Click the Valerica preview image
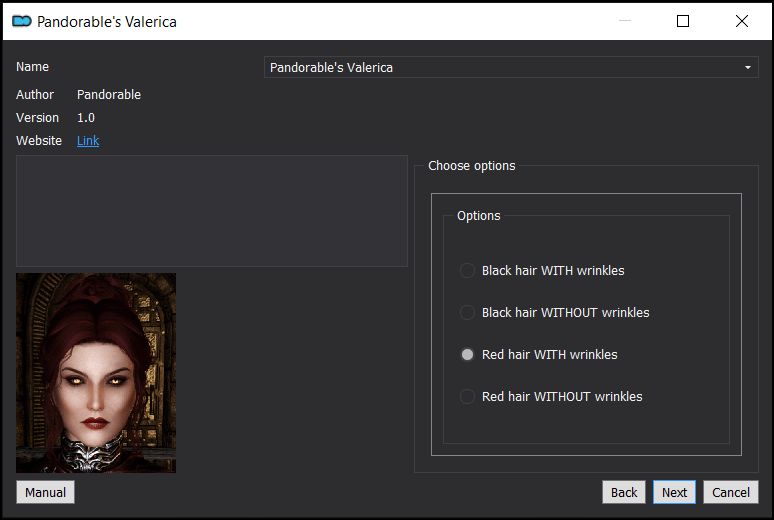Image resolution: width=774 pixels, height=520 pixels. click(x=96, y=373)
